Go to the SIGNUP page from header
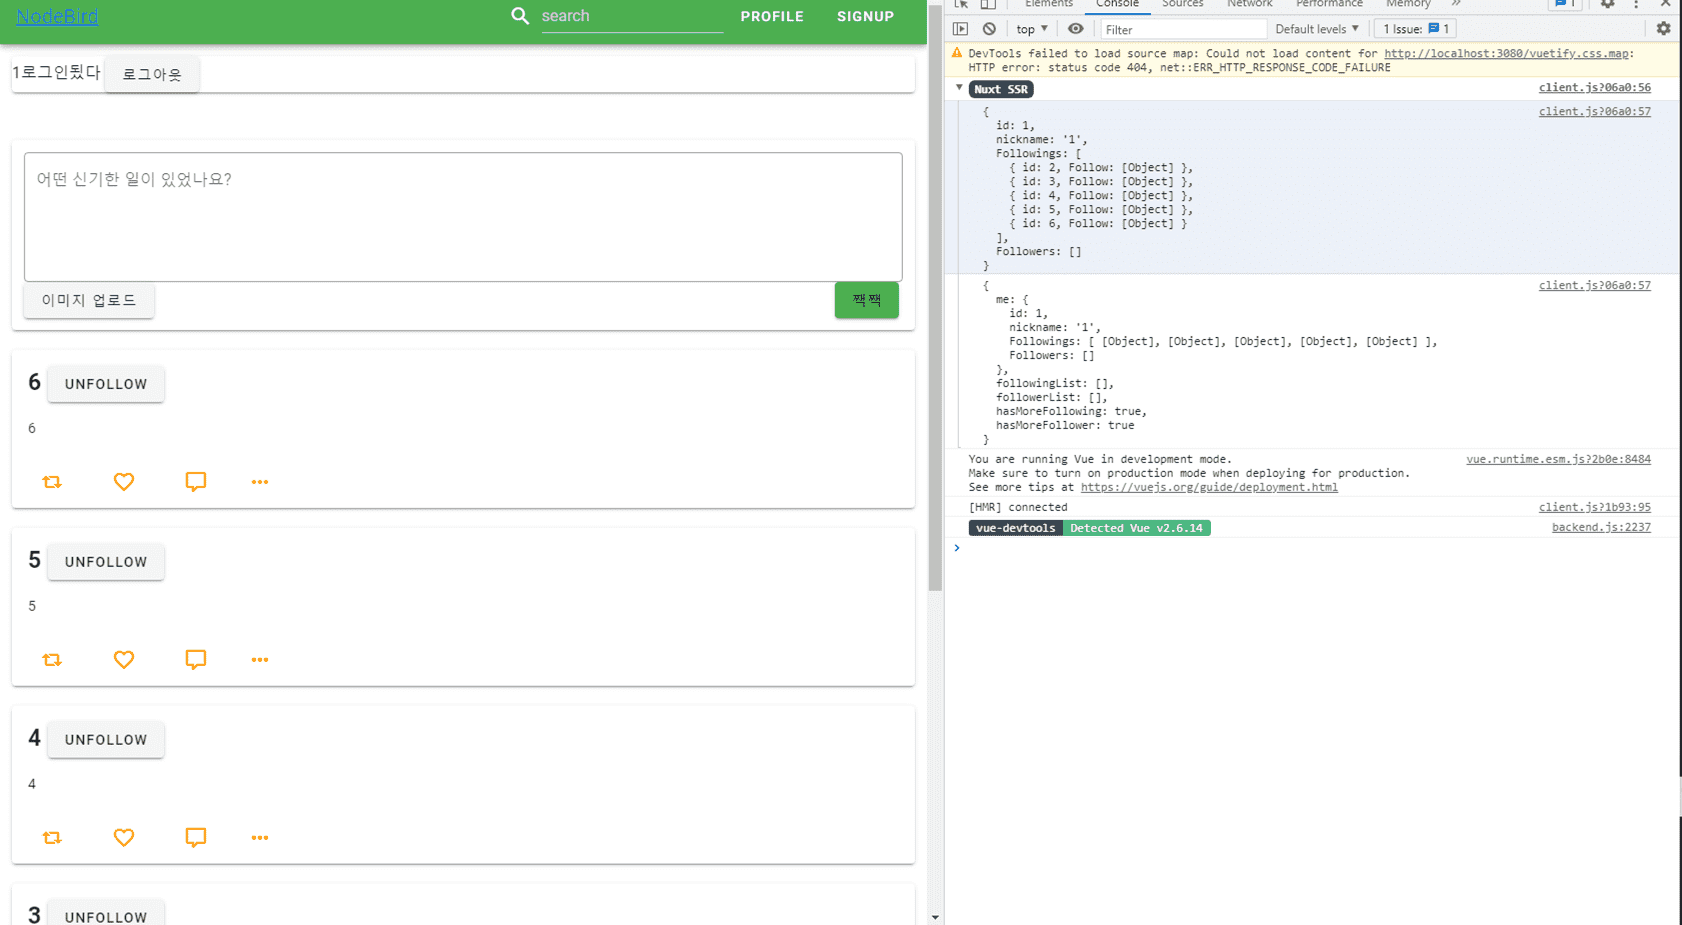This screenshot has height=925, width=1682. tap(865, 16)
